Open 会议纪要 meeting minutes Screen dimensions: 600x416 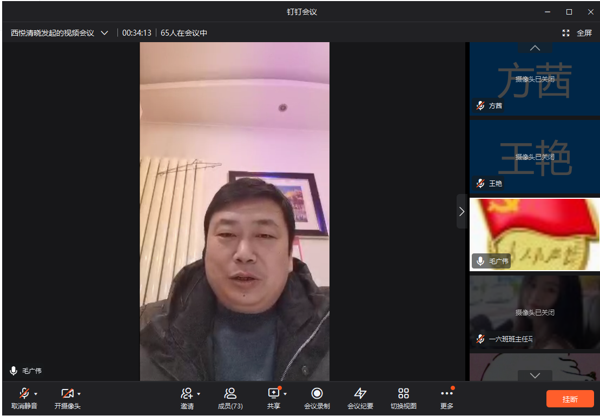click(x=360, y=394)
